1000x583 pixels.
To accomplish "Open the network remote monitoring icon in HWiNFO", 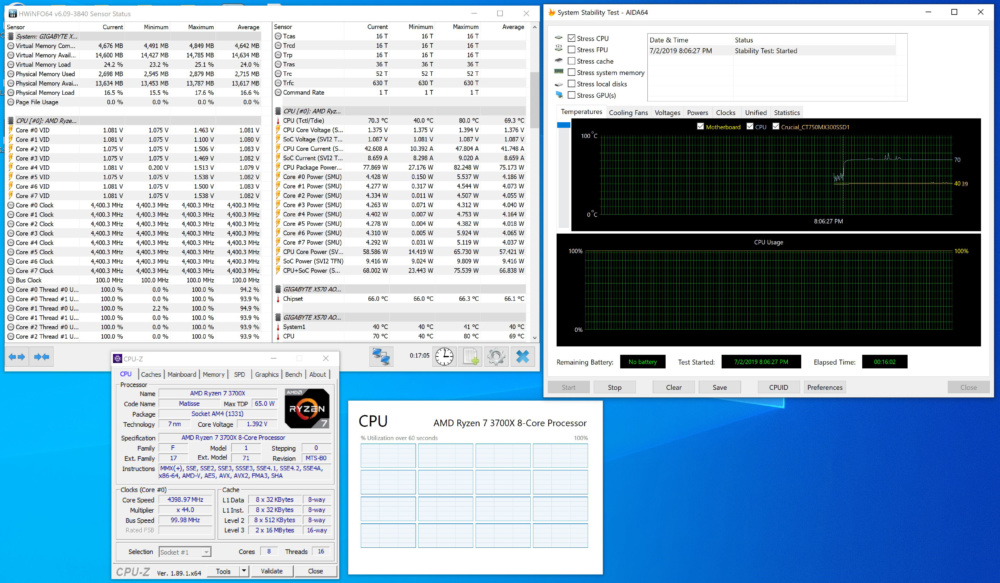I will coord(381,357).
